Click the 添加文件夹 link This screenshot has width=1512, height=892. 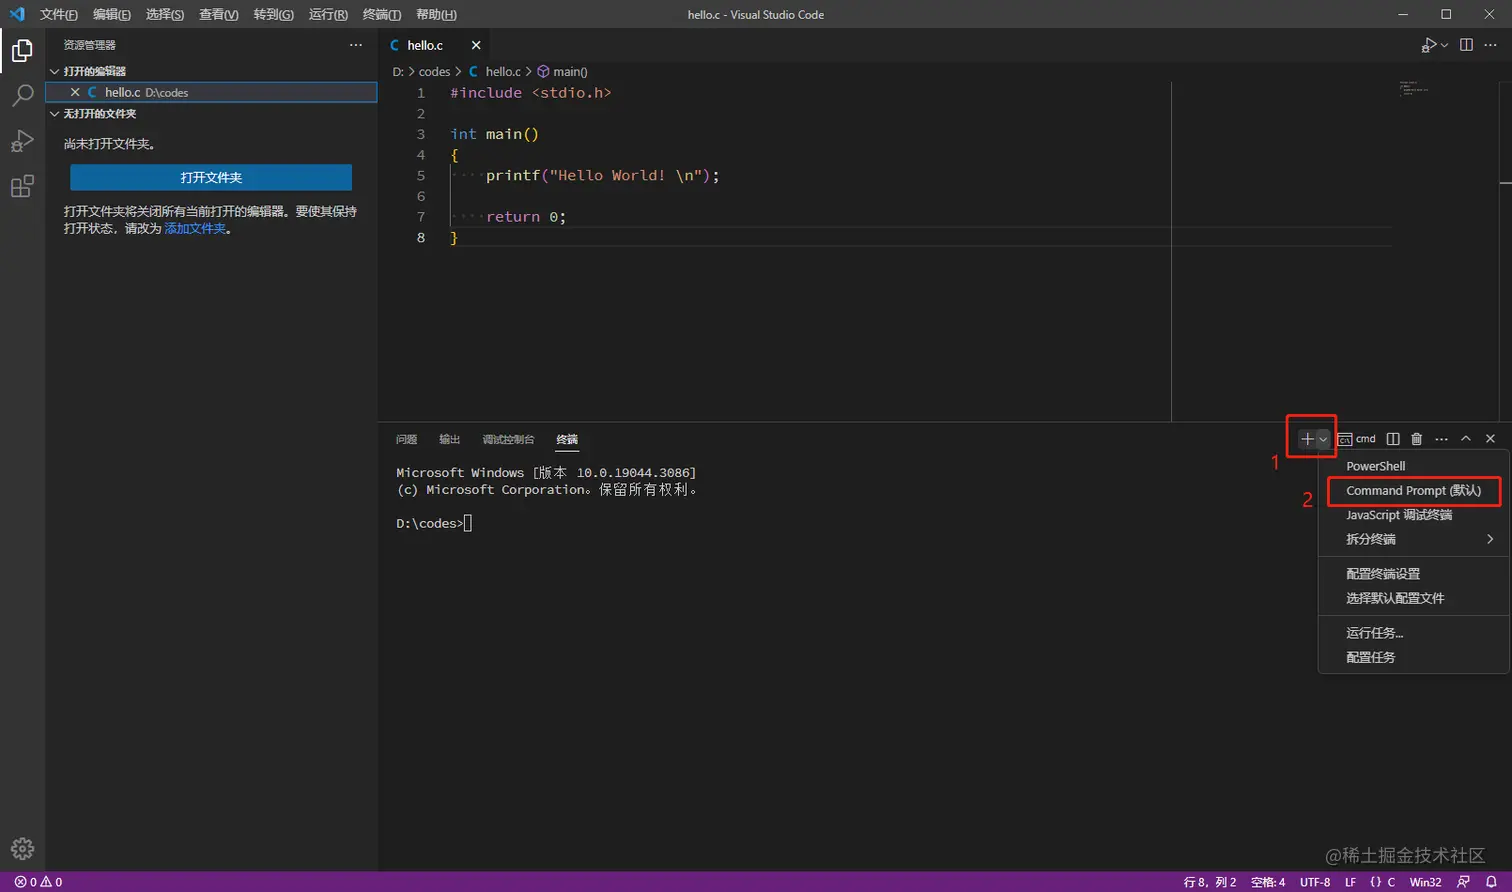pos(195,229)
